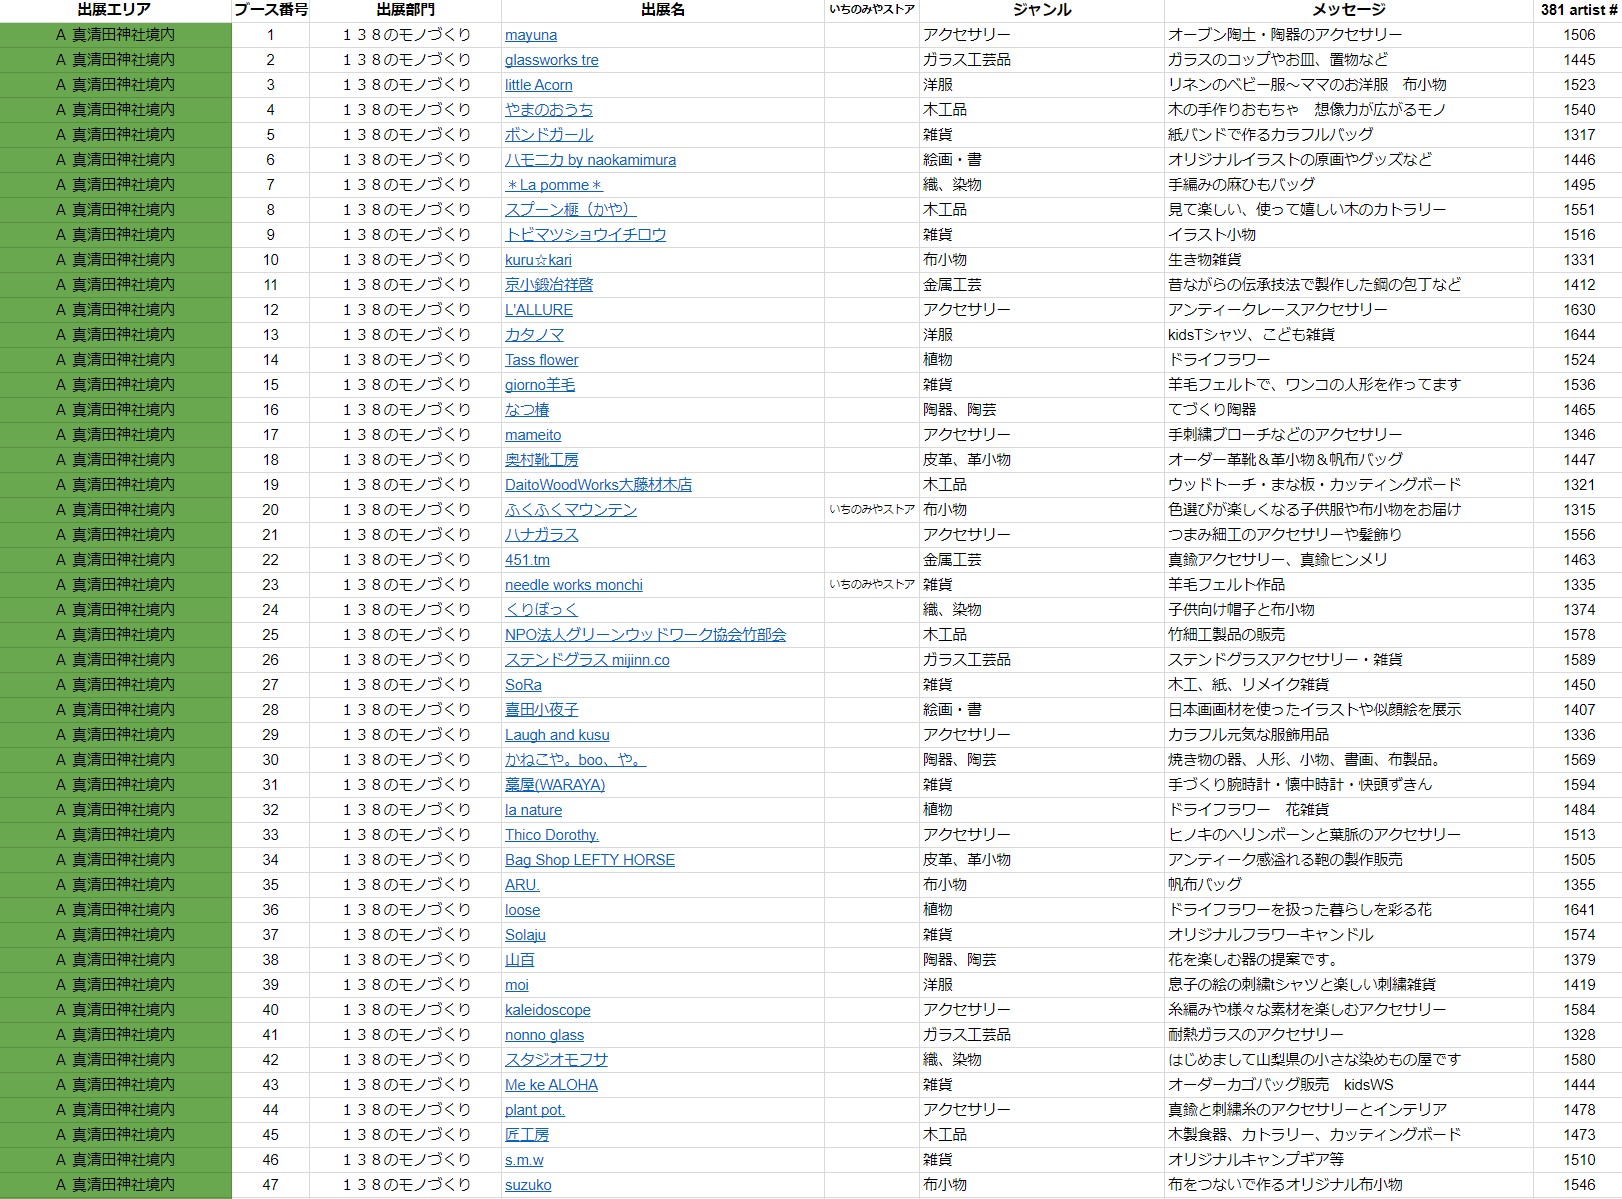Image resolution: width=1622 pixels, height=1199 pixels.
Task: Open the loose link
Action: (522, 910)
